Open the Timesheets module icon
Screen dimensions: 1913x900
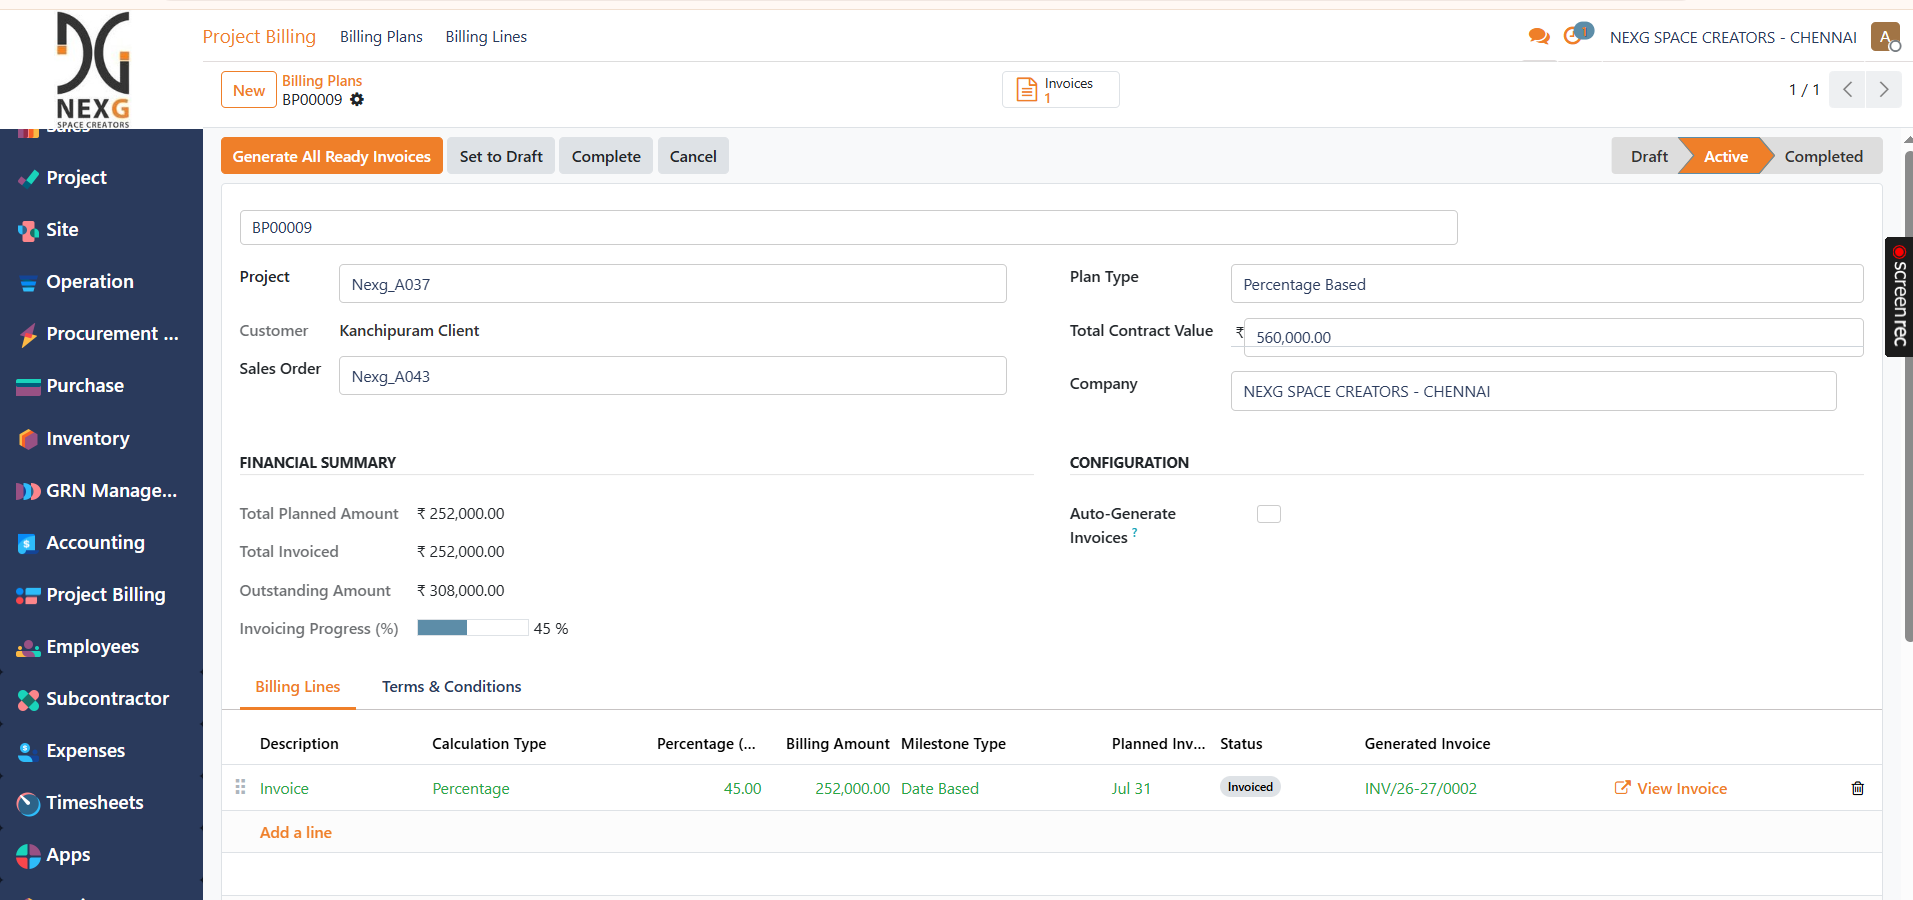click(28, 803)
